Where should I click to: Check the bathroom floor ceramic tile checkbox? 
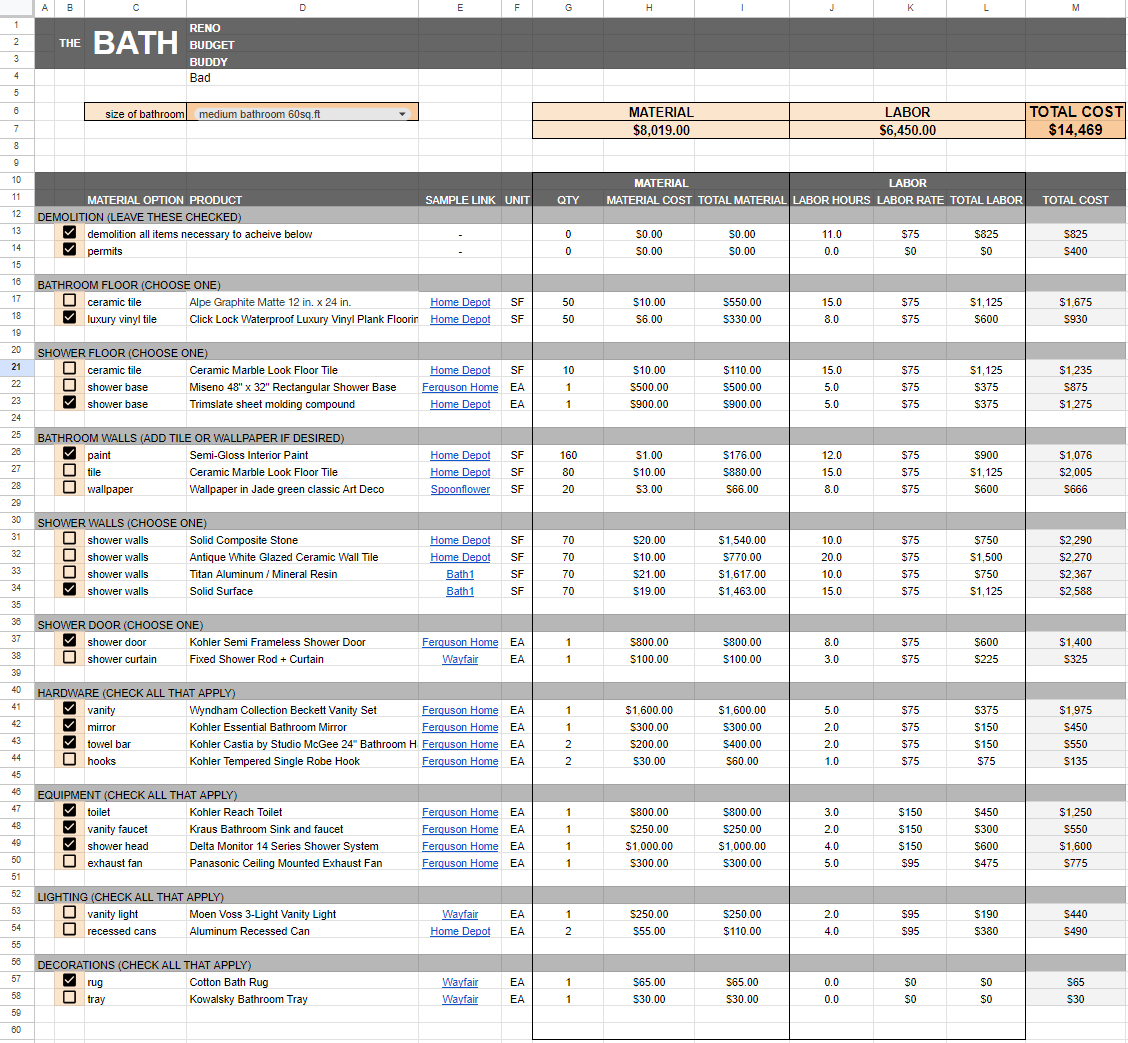tap(70, 301)
